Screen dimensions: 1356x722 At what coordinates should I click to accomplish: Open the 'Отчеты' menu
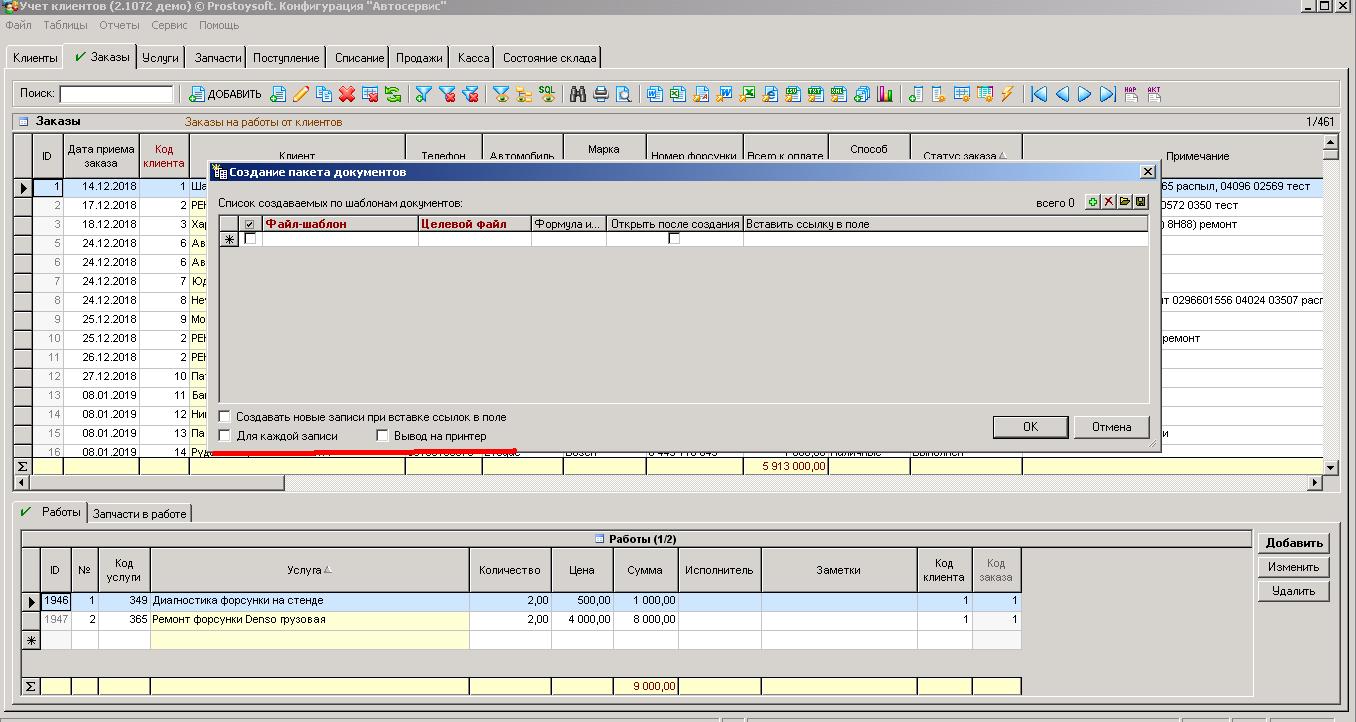tap(119, 25)
